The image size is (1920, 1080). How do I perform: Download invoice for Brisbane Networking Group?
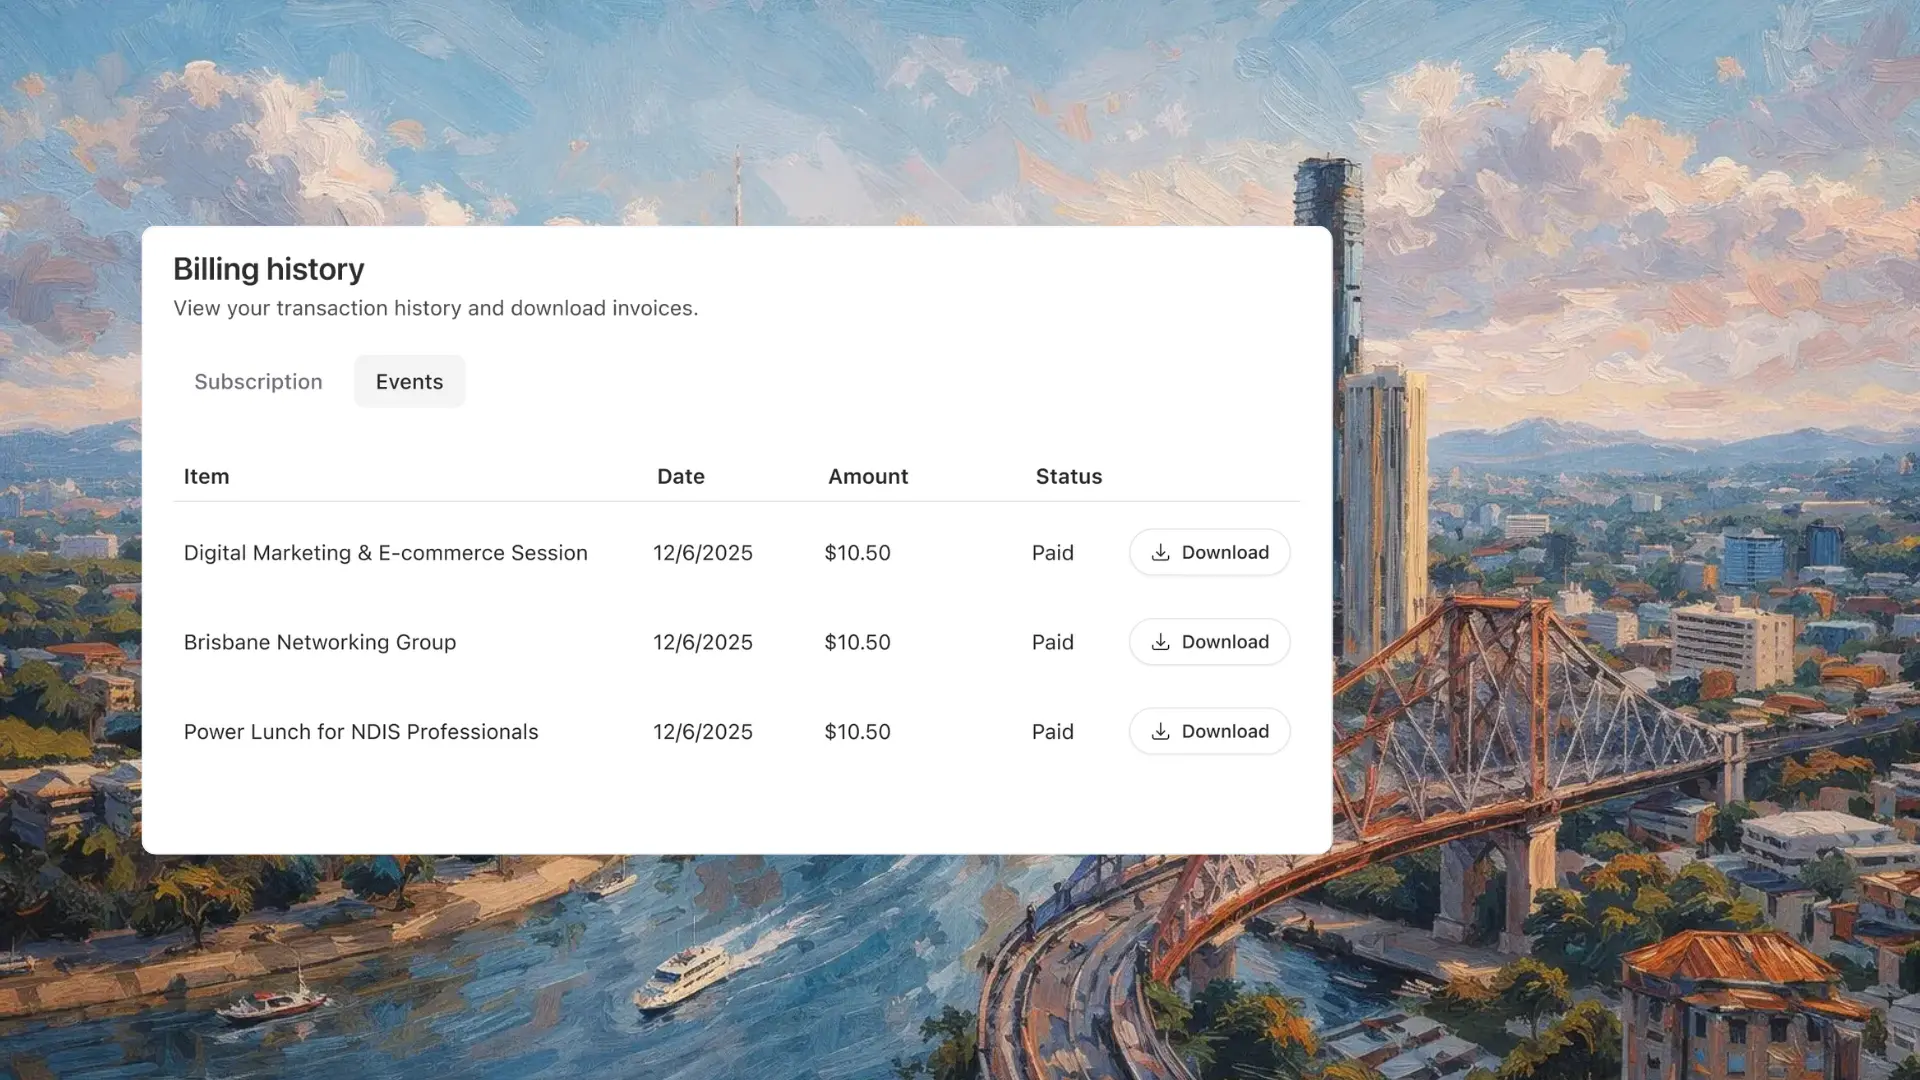click(1209, 641)
